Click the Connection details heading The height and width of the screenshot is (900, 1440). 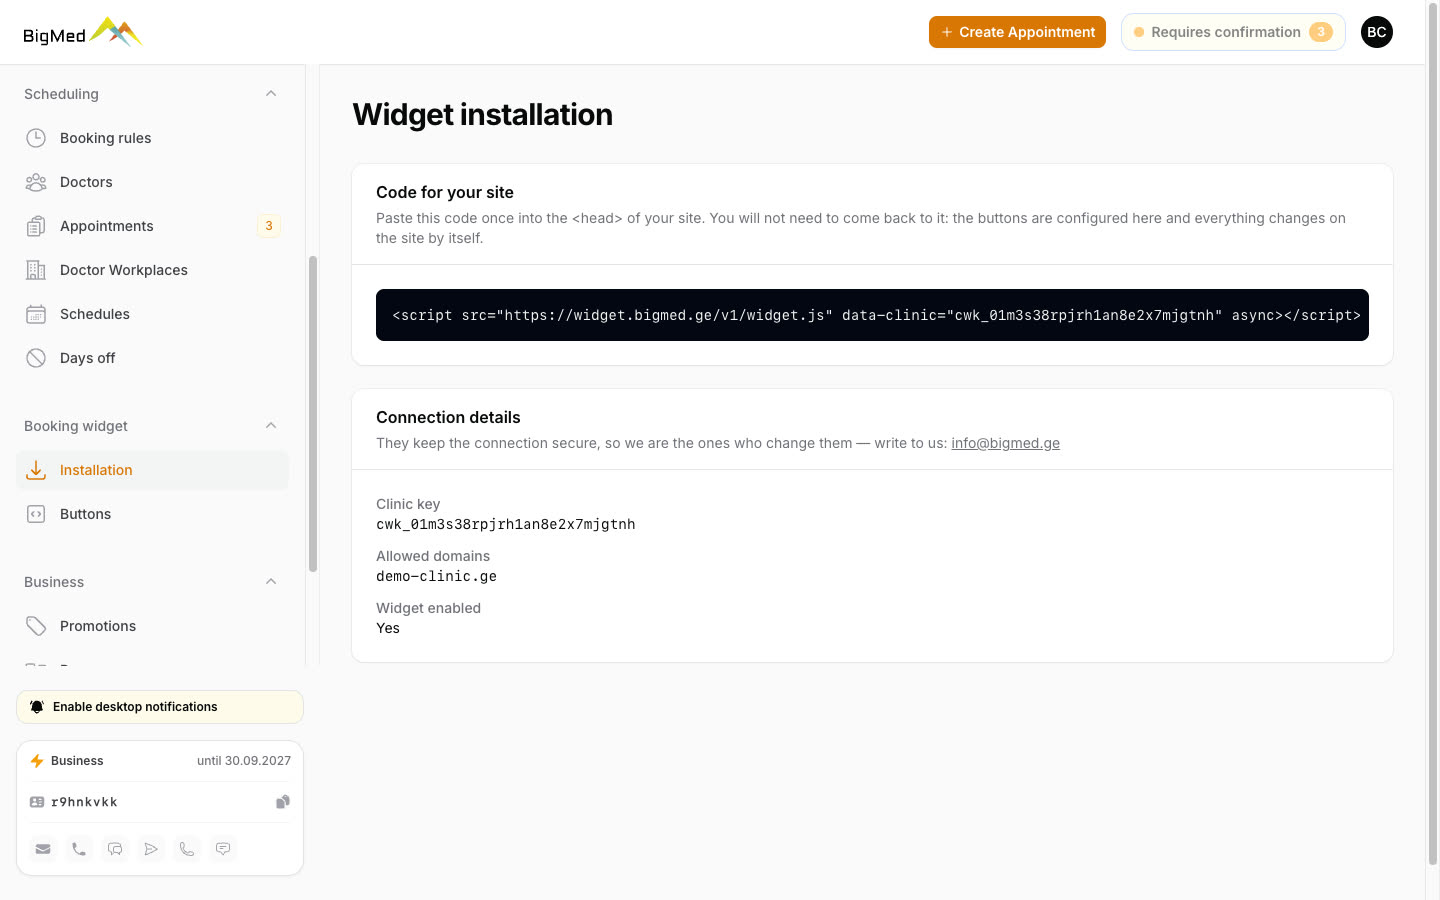coord(448,417)
